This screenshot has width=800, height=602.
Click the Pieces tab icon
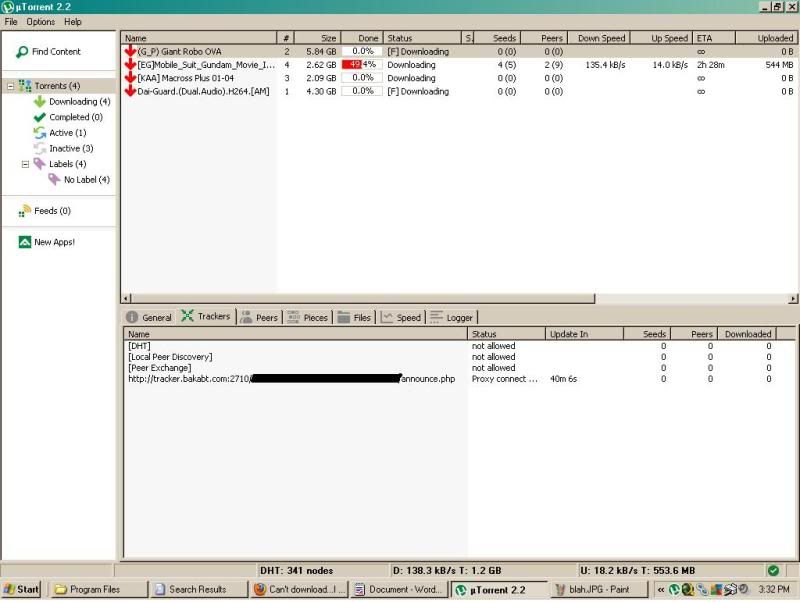click(293, 317)
